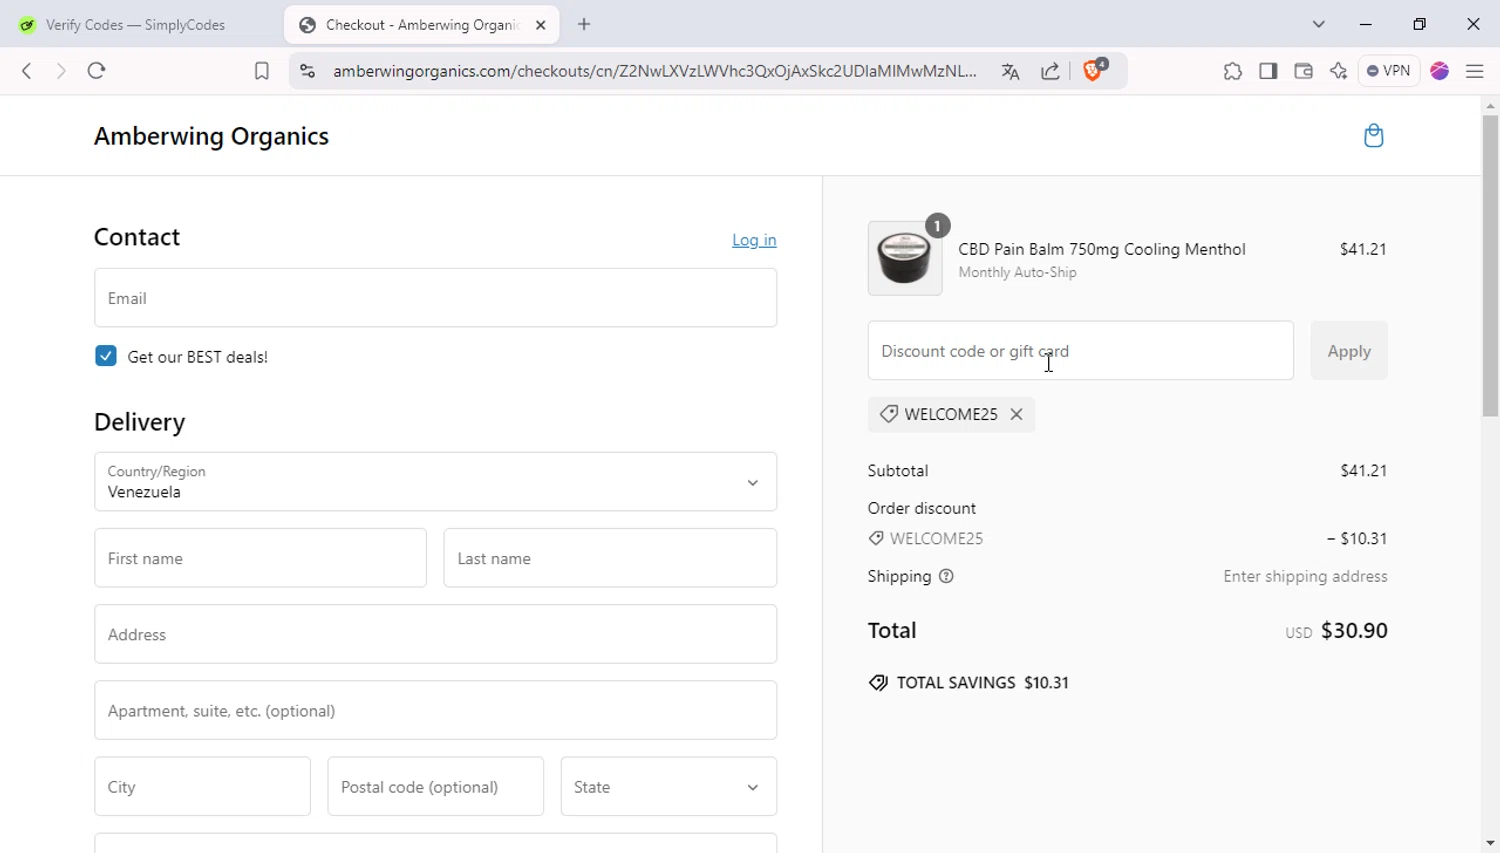
Task: Focus the Postal code field
Action: click(435, 787)
